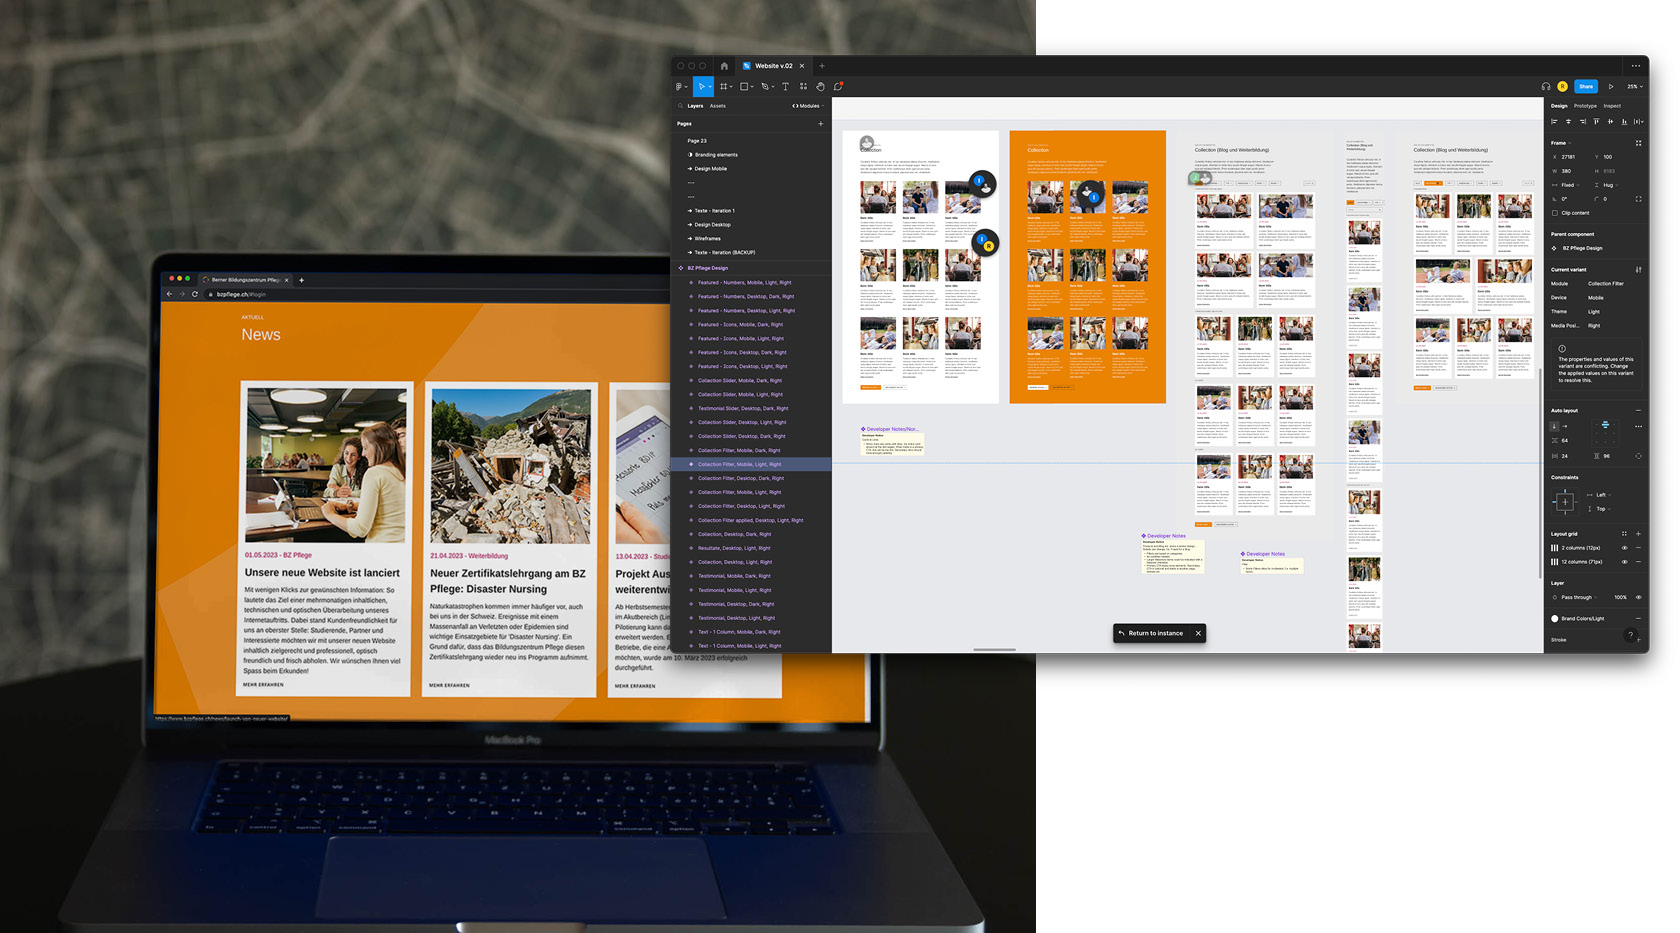Click MEHR ERFAHREN under Disaster Nursing article
The height and width of the screenshot is (933, 1680).
point(449,685)
